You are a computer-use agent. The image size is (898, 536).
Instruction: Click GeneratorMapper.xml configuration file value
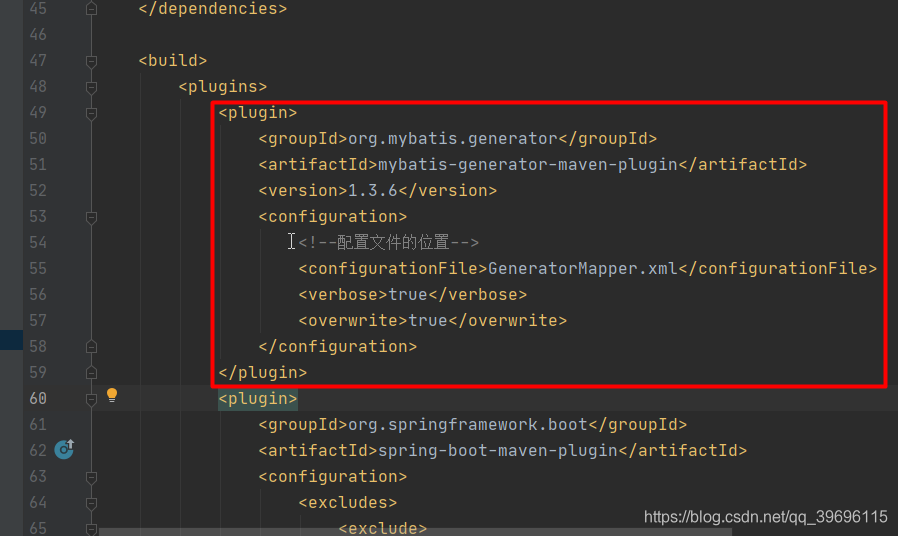coord(582,269)
